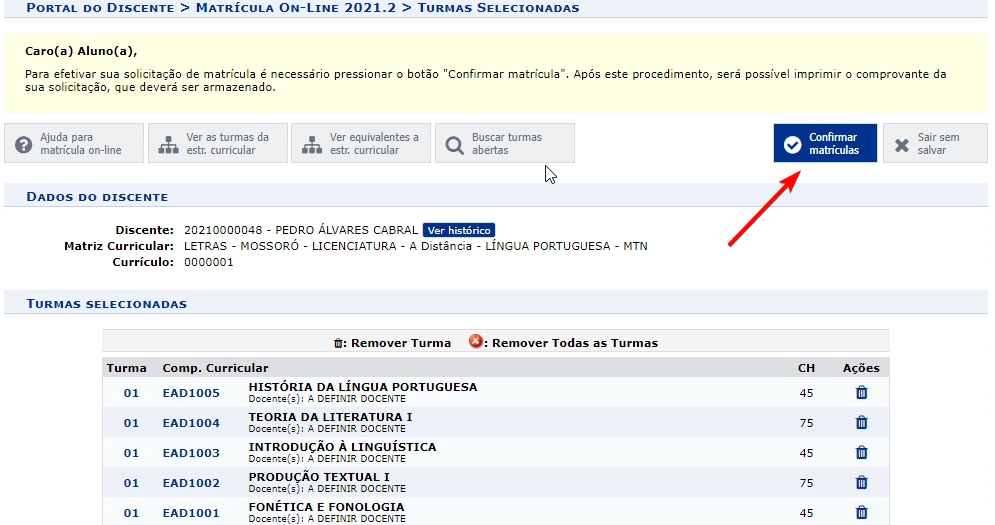The image size is (995, 525).
Task: Click CH value 75 for EAD1004
Action: [806, 423]
